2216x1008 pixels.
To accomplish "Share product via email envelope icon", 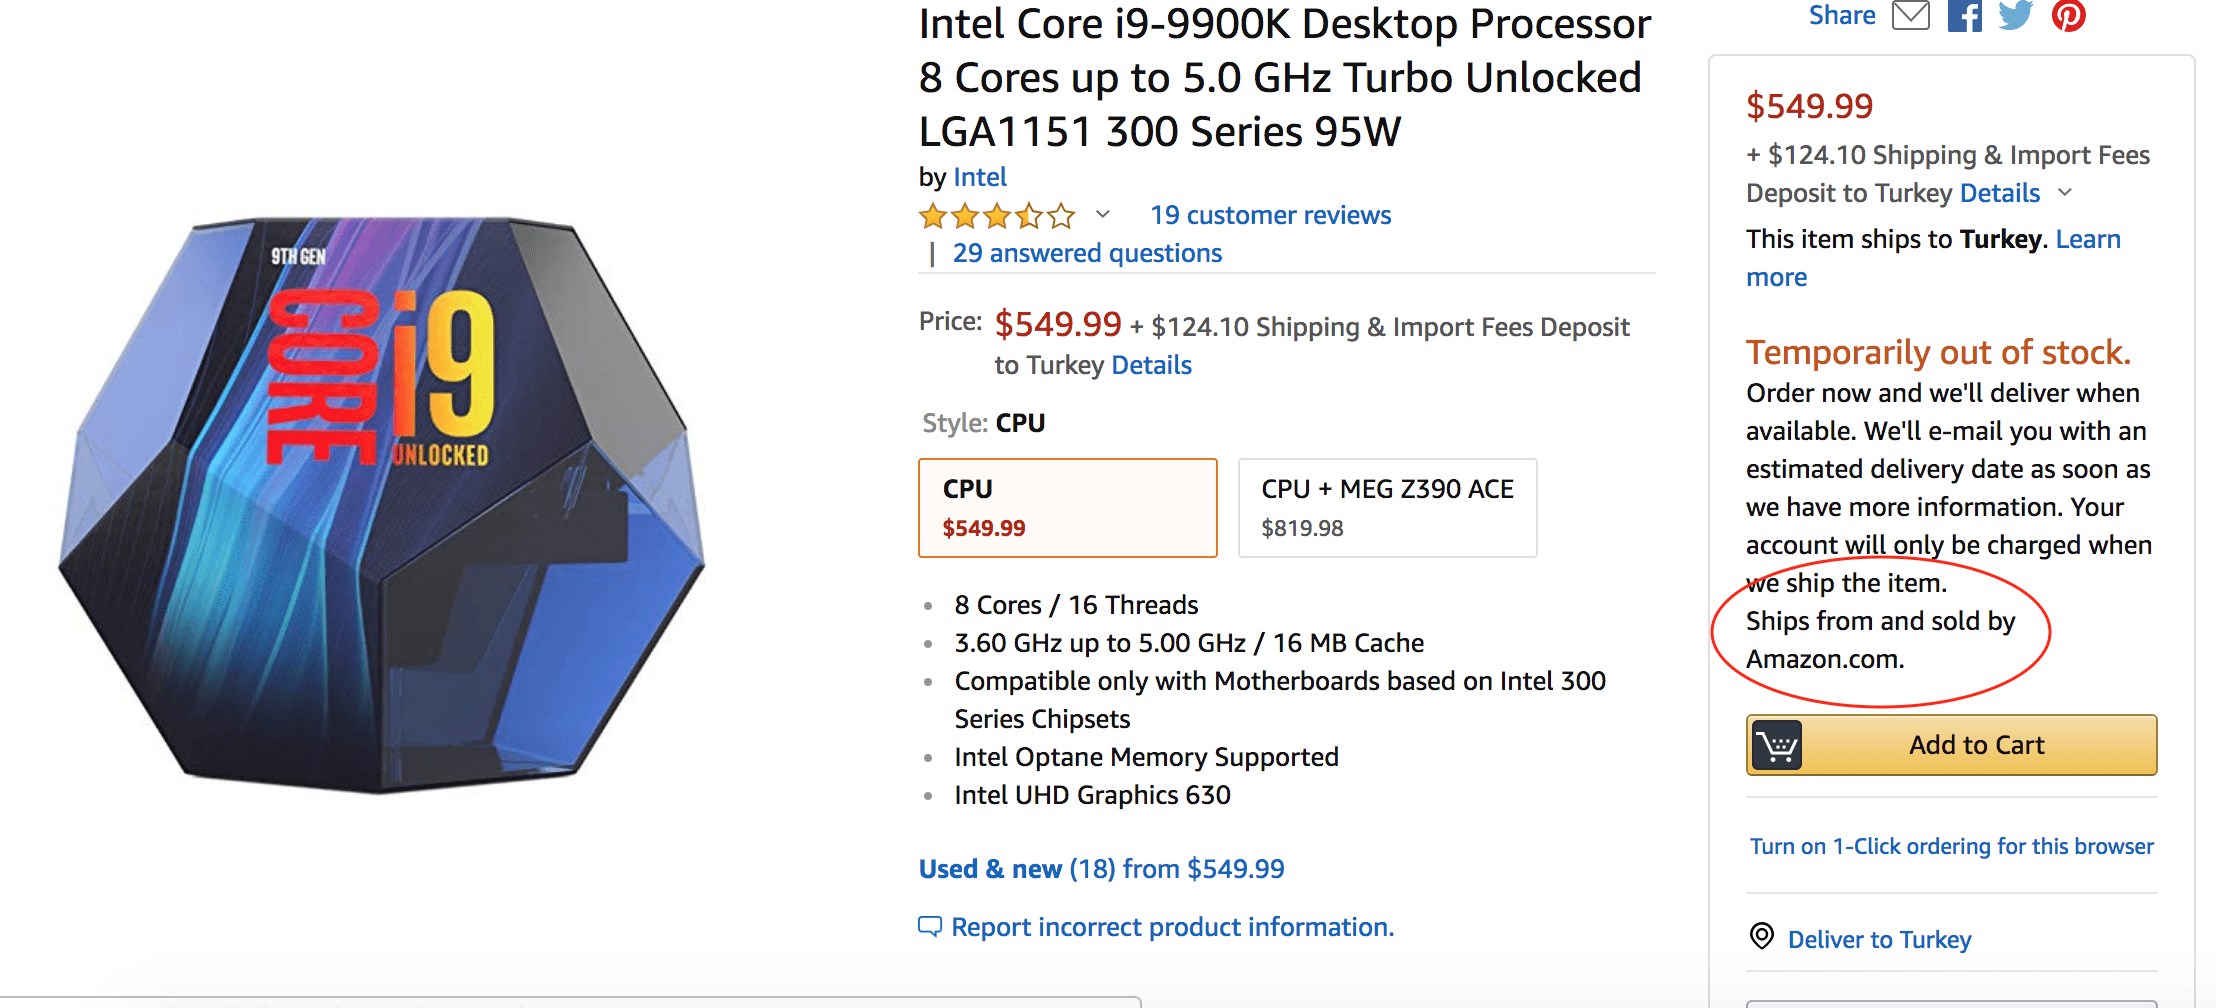I will 1910,16.
